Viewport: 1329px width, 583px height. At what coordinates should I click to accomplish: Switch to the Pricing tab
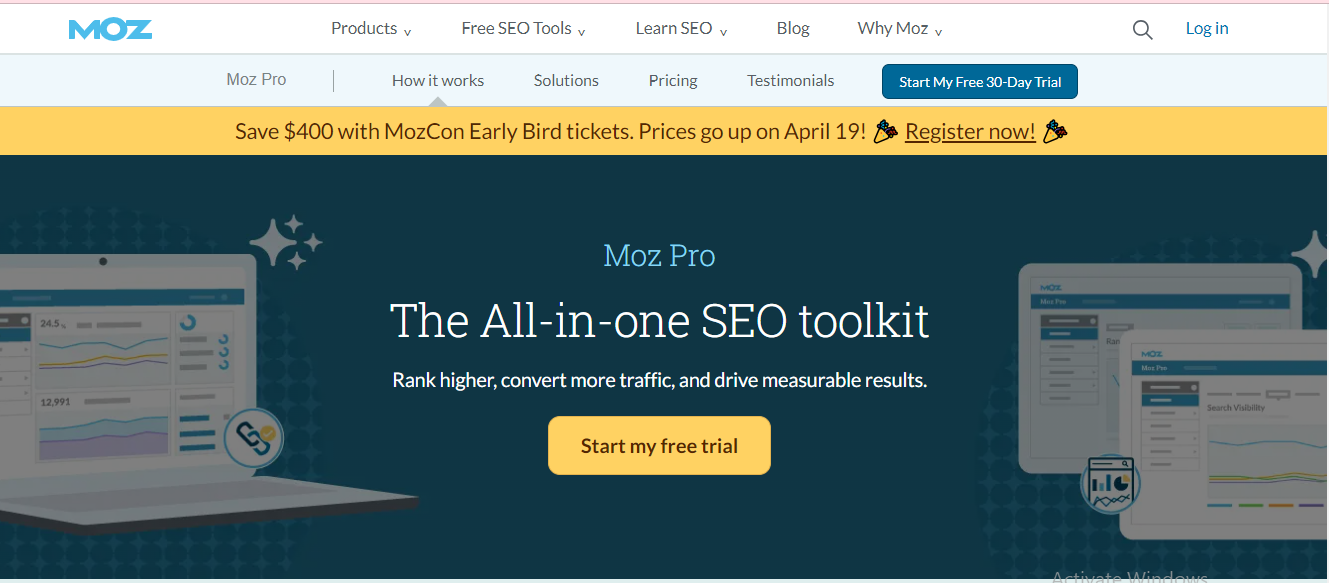(x=672, y=80)
